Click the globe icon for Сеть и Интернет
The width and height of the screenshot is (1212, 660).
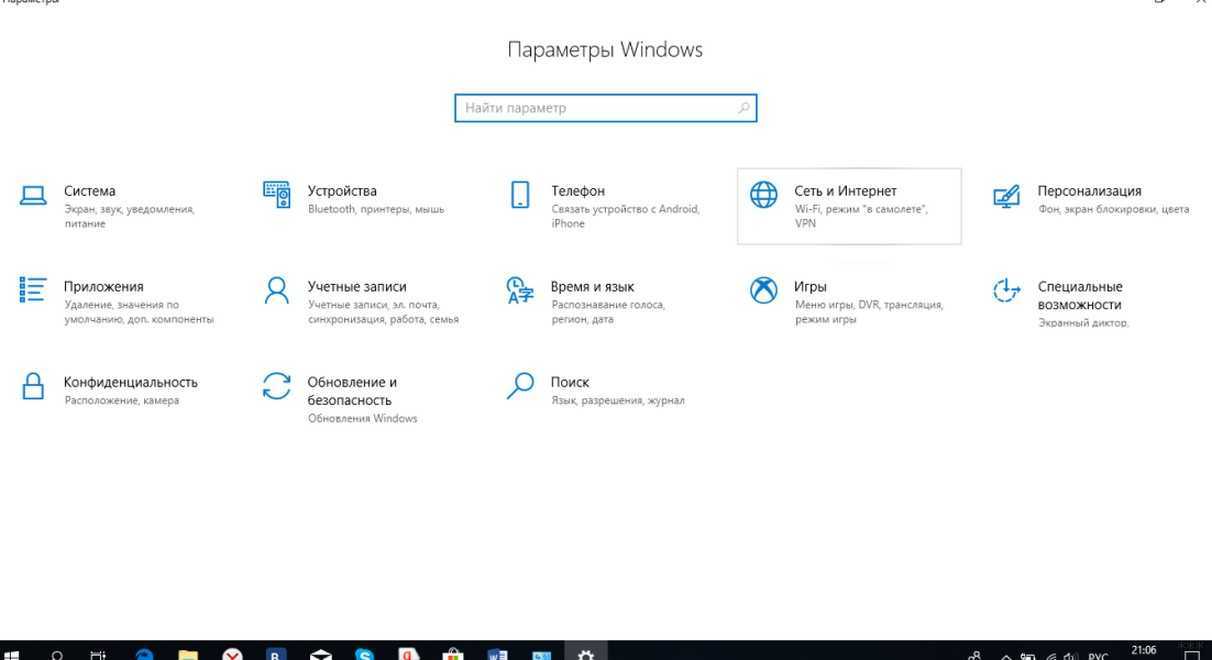(764, 195)
